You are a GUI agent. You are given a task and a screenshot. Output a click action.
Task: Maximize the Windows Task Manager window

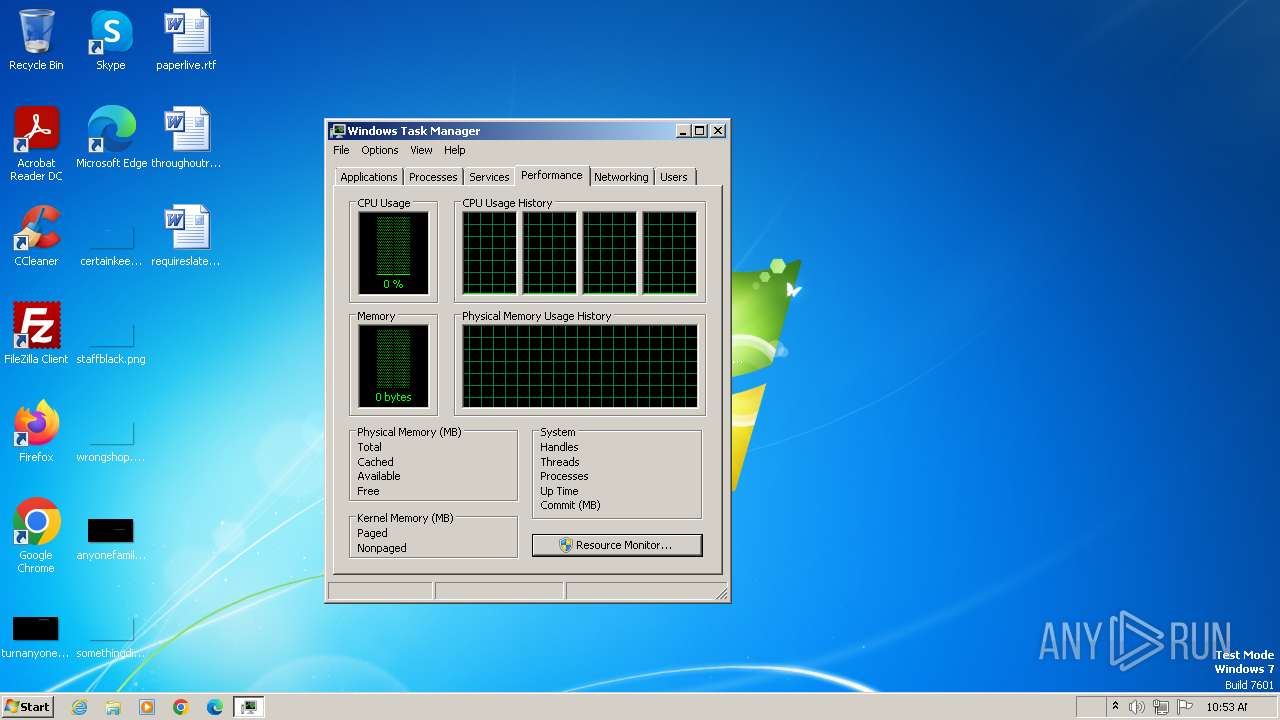coord(699,131)
